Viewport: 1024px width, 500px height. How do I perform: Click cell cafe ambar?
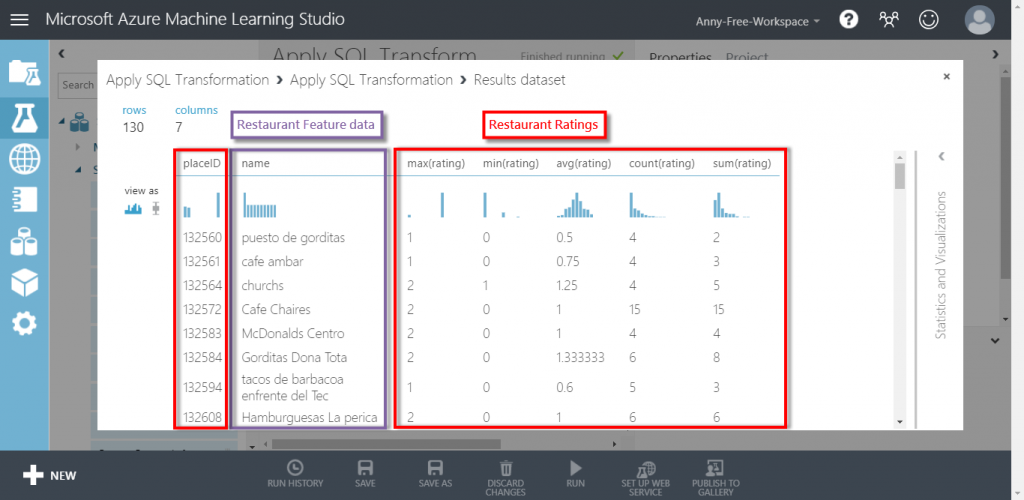click(272, 262)
